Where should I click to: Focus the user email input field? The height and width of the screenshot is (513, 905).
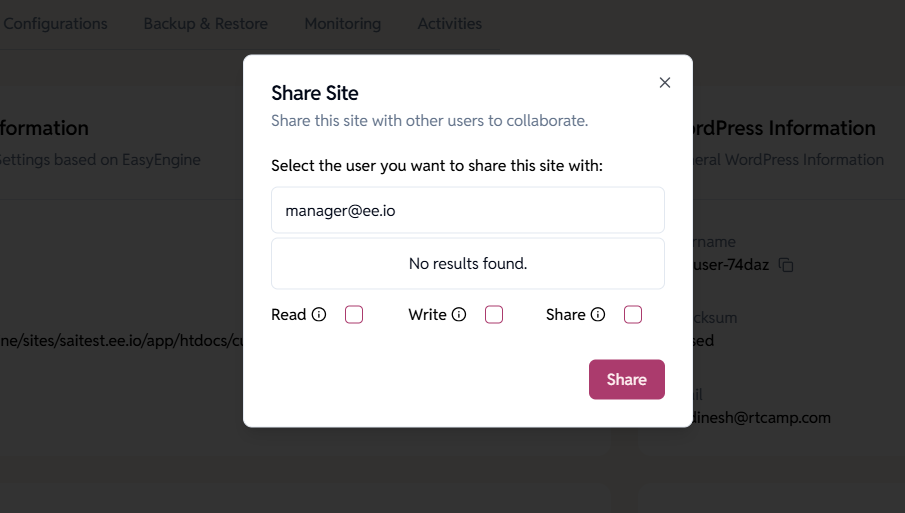[x=468, y=210]
